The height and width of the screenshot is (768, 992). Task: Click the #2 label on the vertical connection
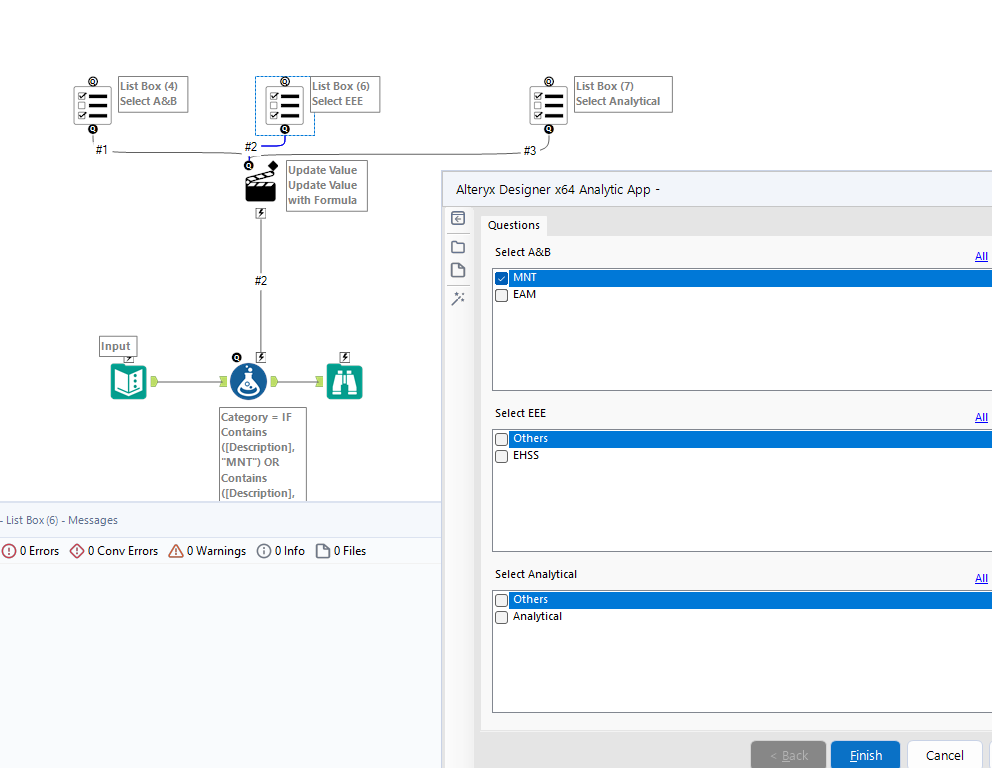coord(261,280)
